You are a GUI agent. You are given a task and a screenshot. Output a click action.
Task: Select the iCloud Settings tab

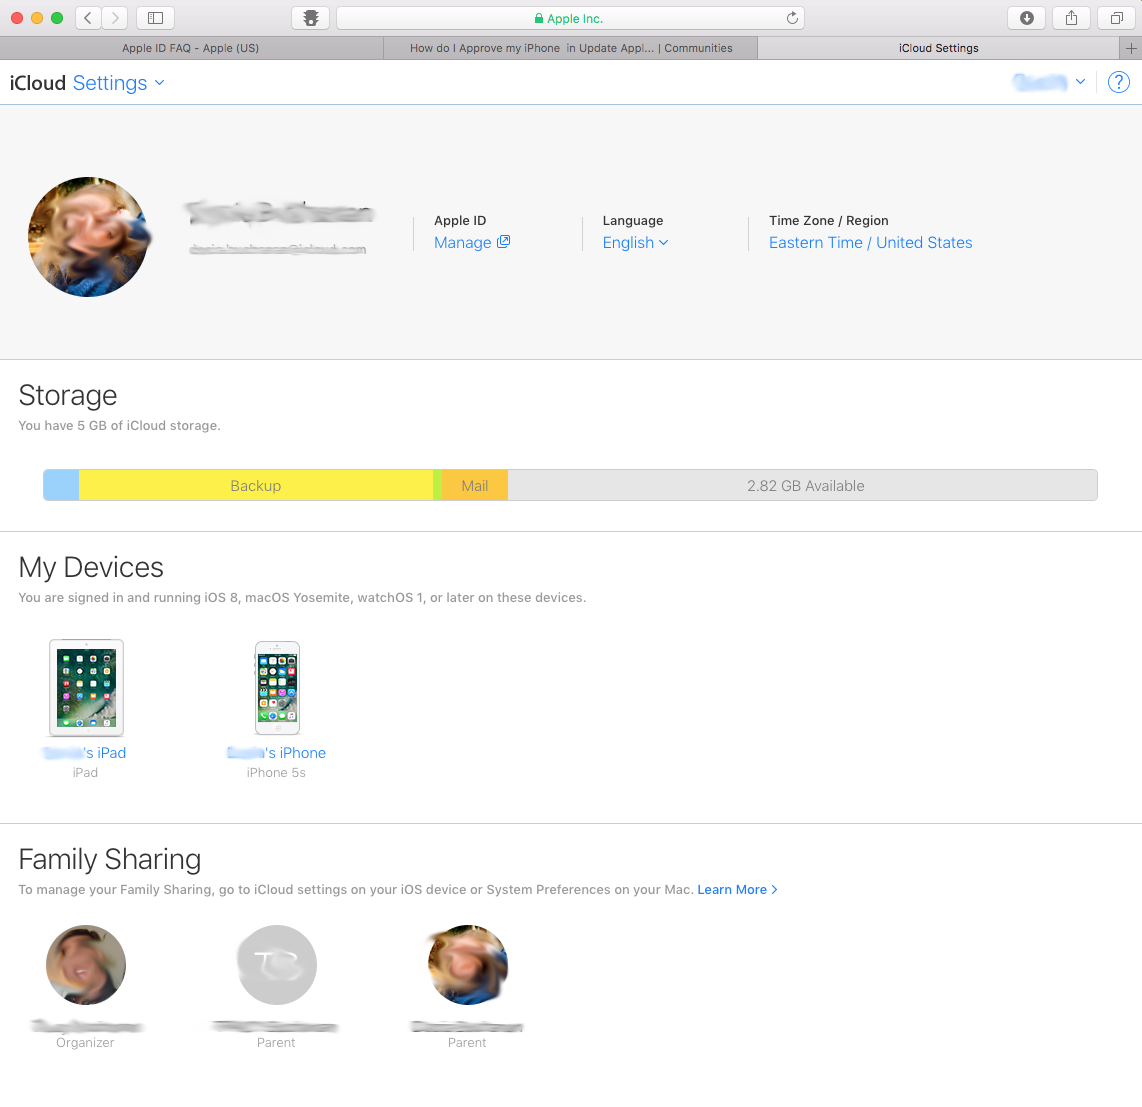(x=938, y=48)
